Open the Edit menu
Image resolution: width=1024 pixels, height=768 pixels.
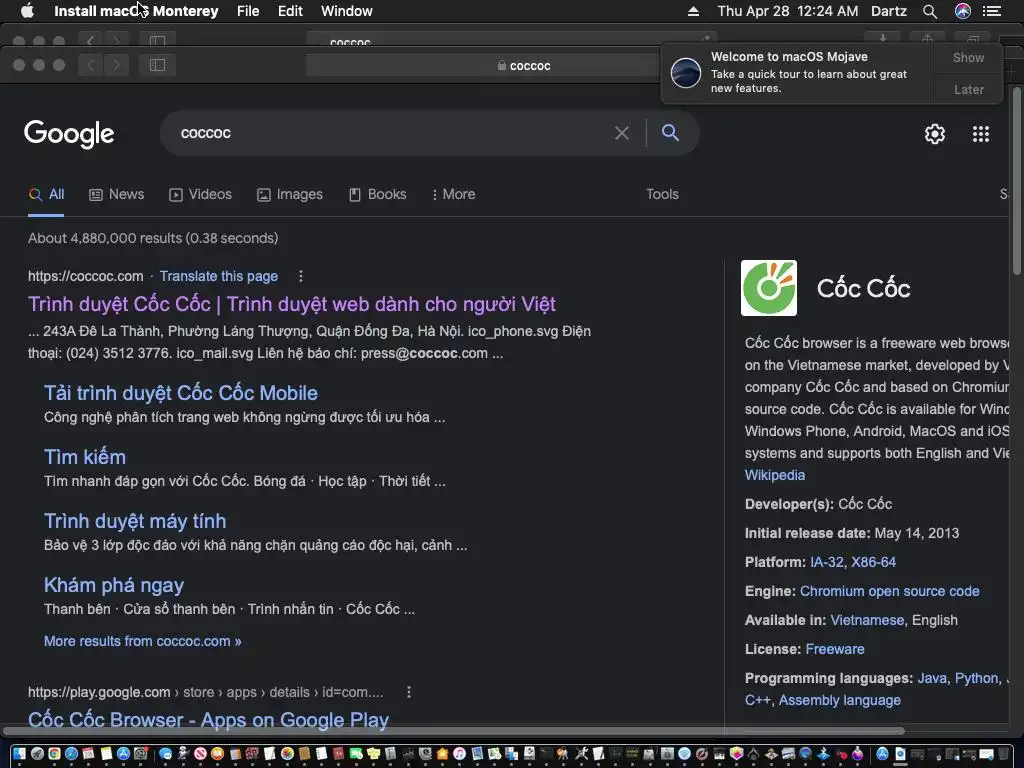point(290,11)
